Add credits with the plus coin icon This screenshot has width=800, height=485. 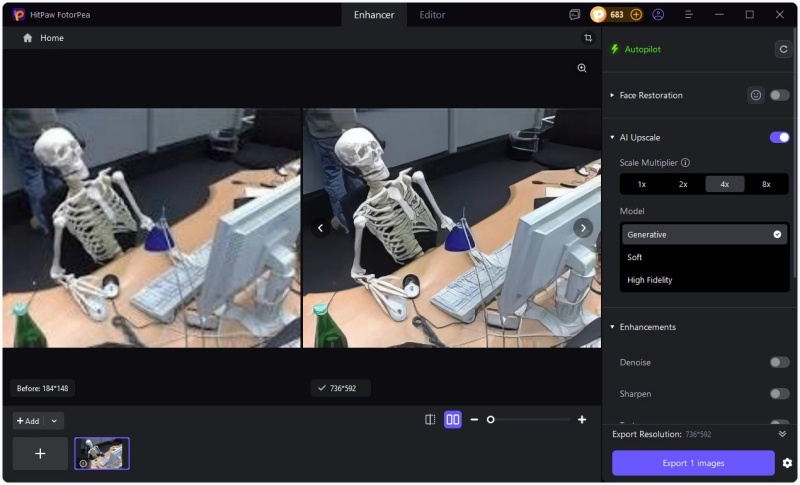pos(636,15)
